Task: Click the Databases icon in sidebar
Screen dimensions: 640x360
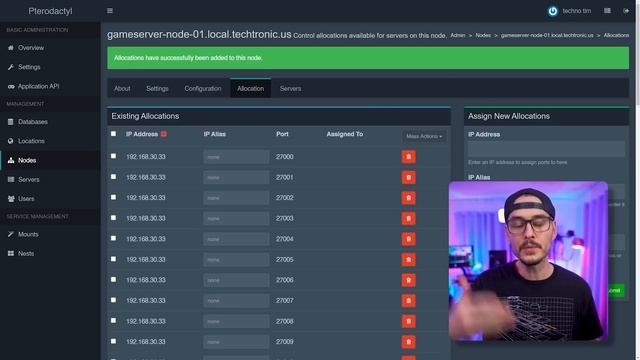Action: [11, 122]
